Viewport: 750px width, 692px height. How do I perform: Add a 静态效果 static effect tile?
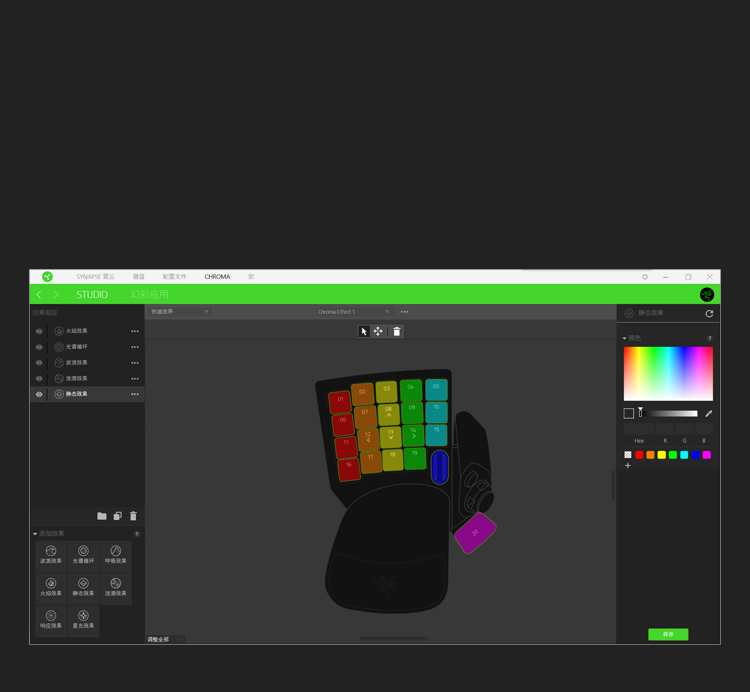click(x=83, y=589)
